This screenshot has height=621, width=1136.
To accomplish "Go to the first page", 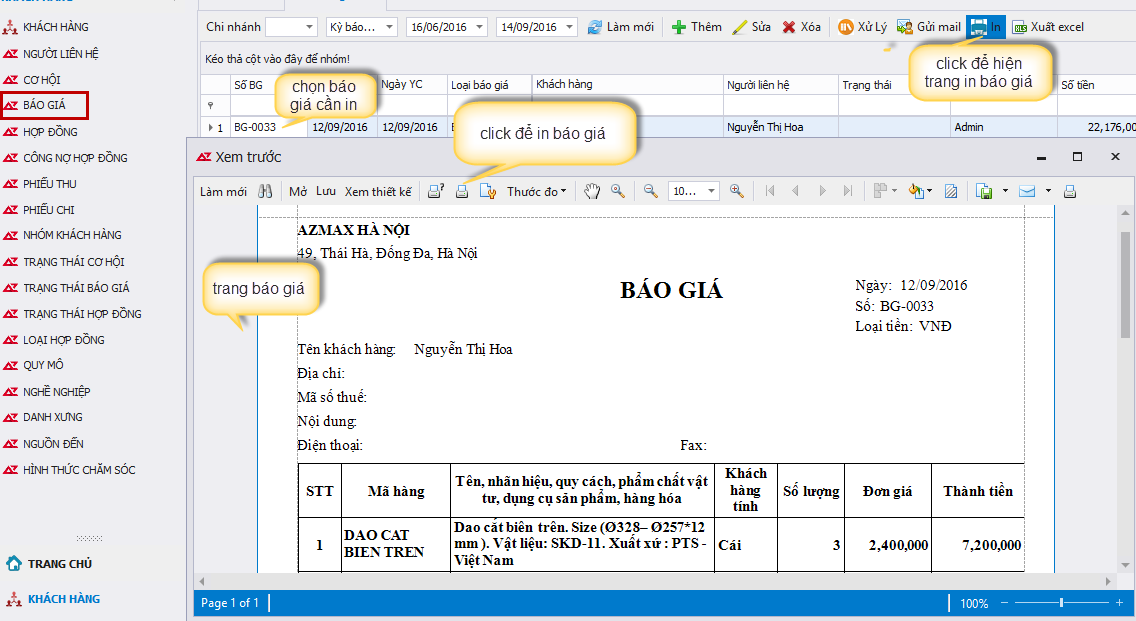I will click(770, 191).
